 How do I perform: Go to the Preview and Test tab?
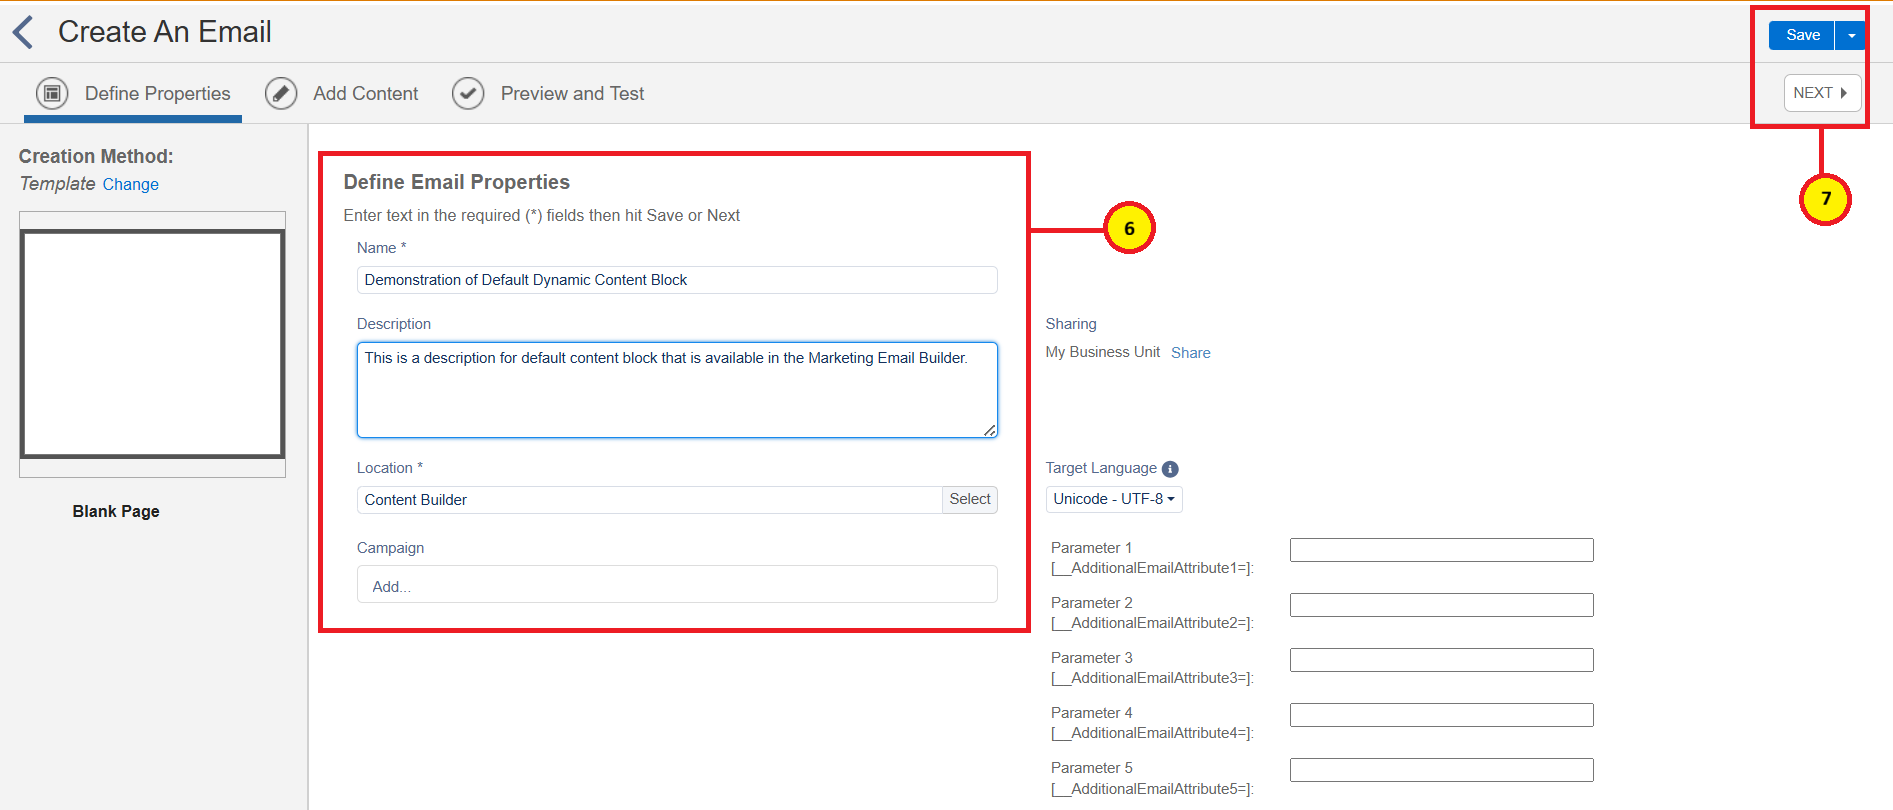pyautogui.click(x=572, y=93)
